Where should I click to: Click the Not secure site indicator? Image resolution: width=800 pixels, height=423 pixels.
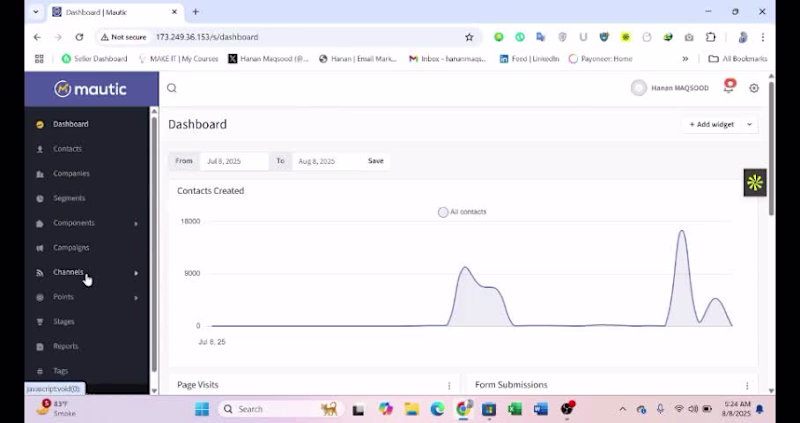(x=123, y=37)
